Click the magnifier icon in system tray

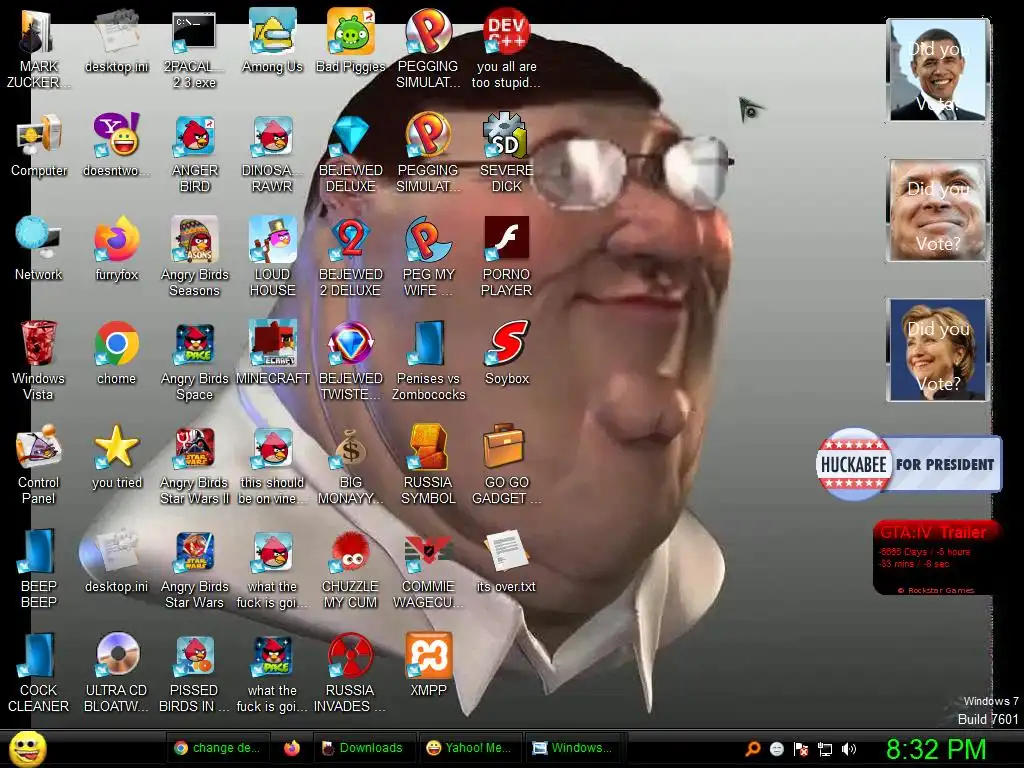point(753,748)
